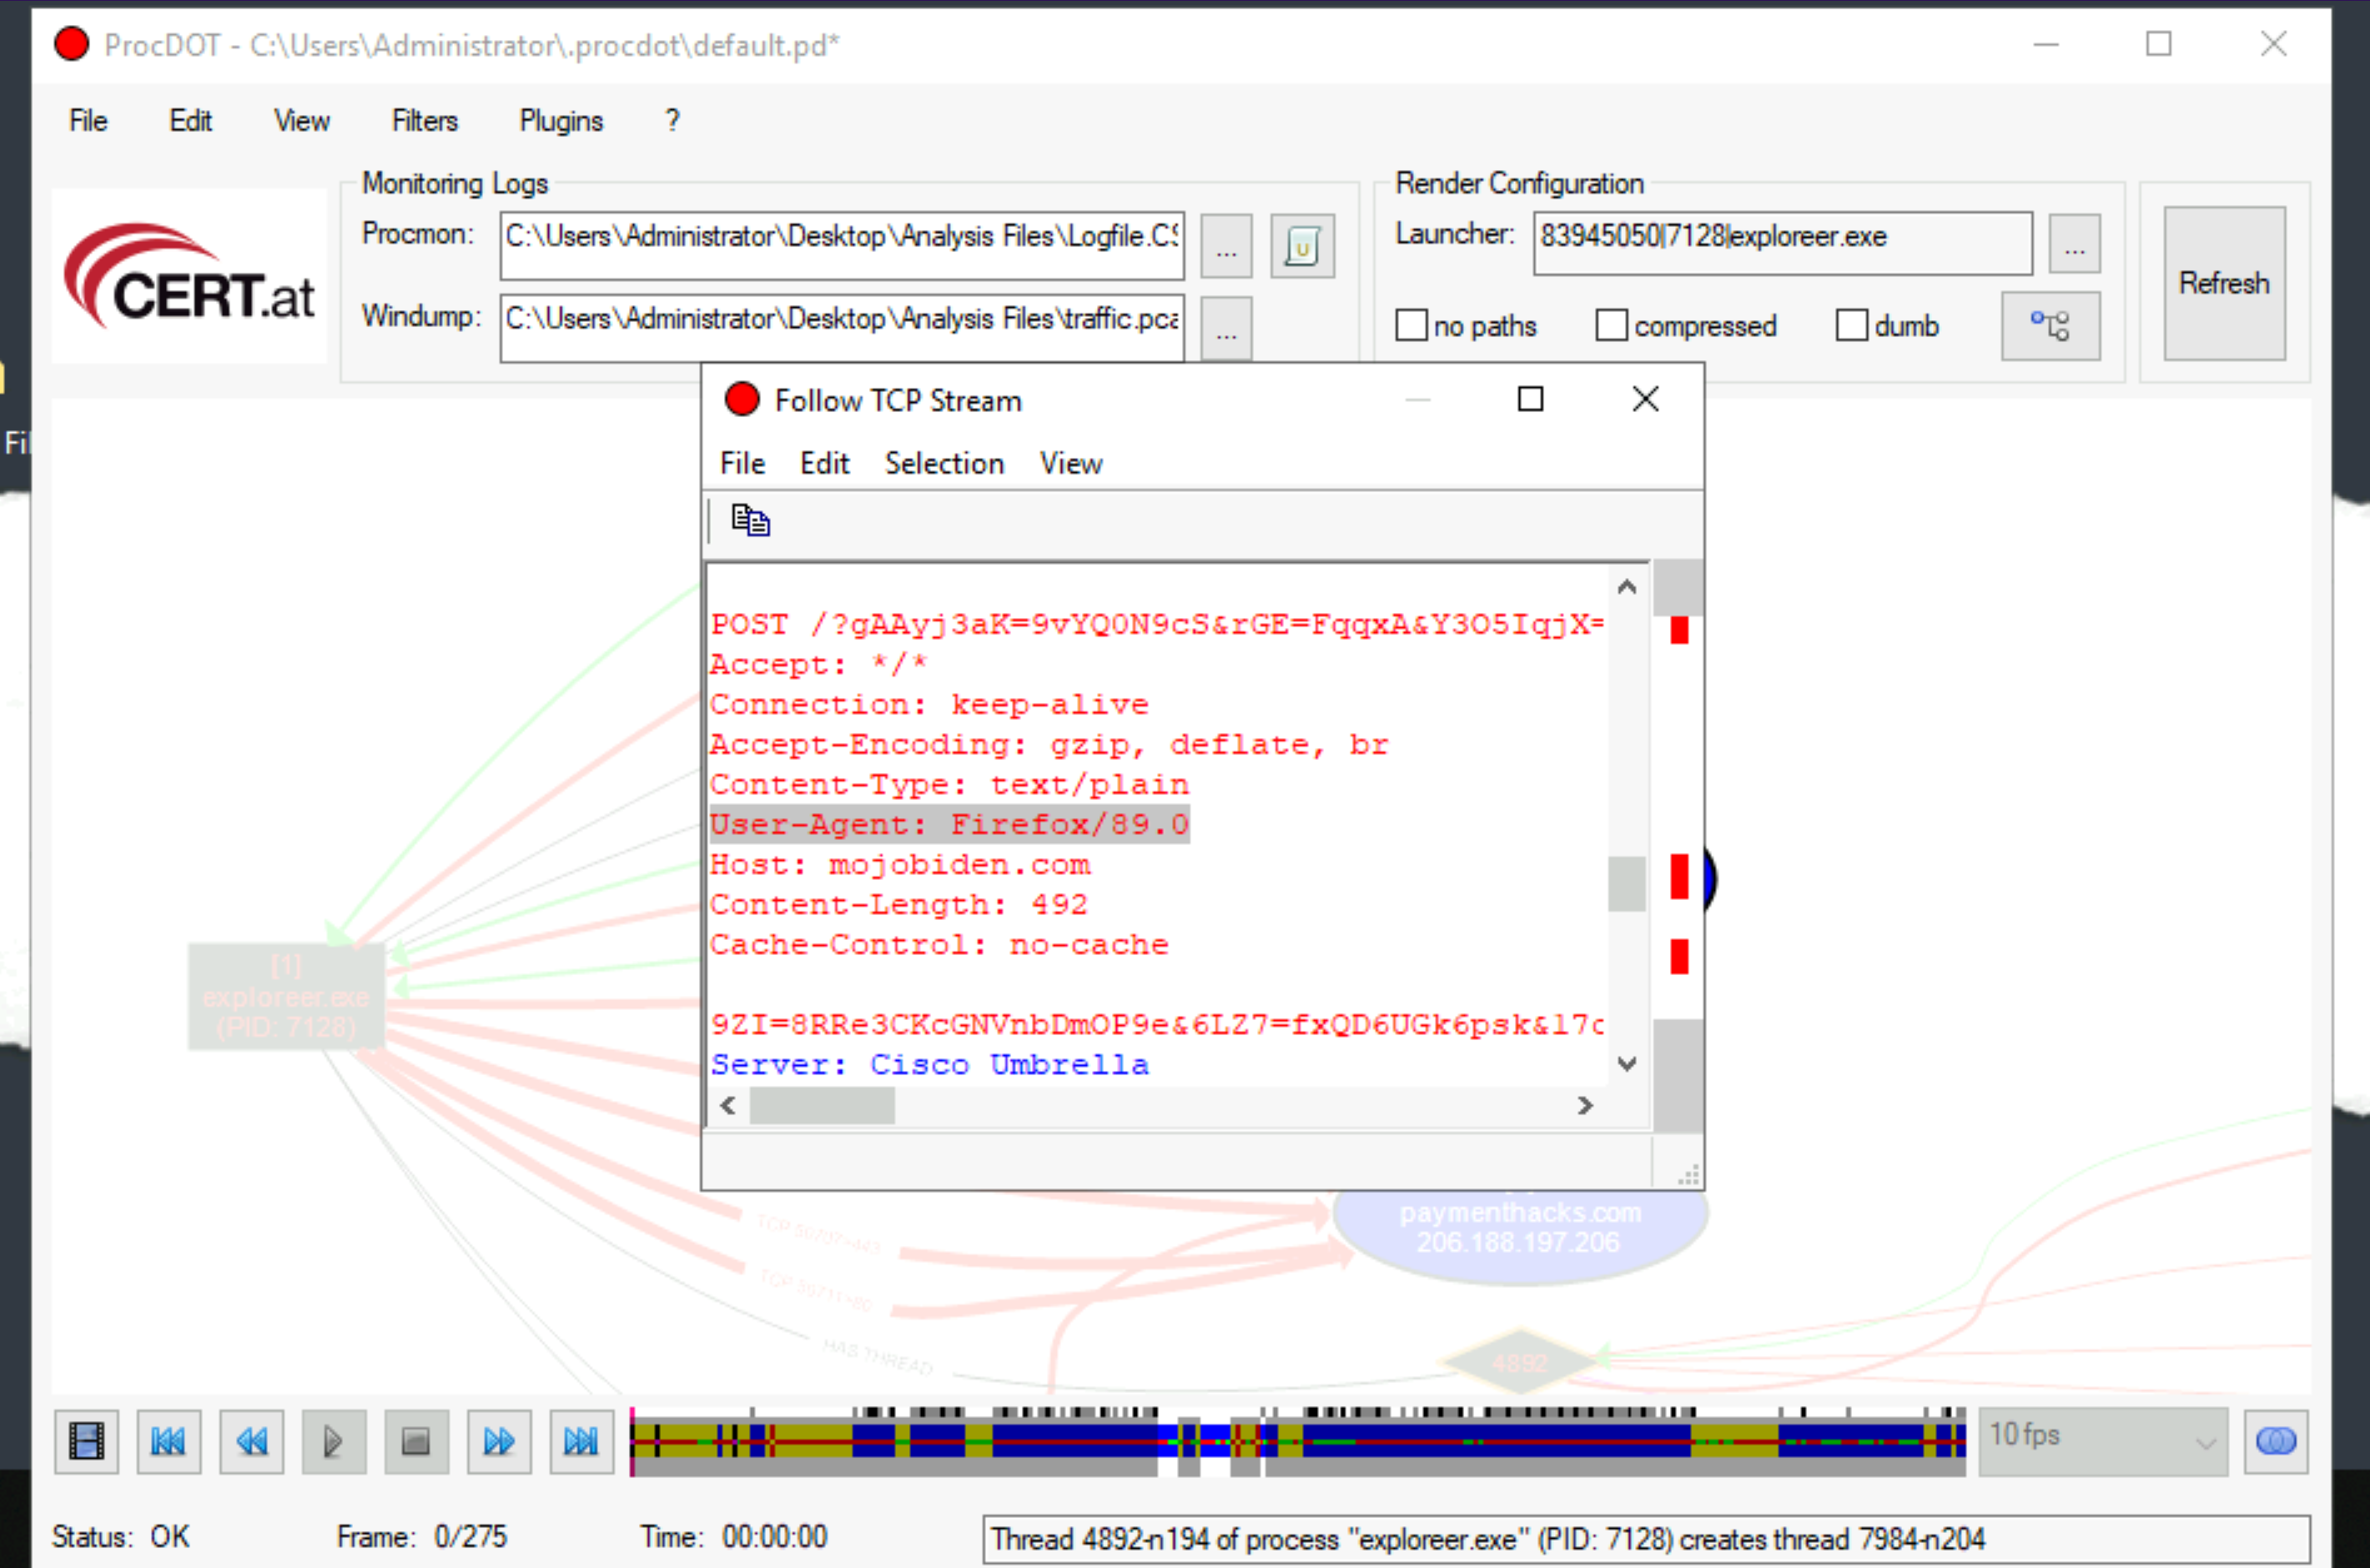Open the Filters menu
Viewport: 2370px width, 1568px height.
point(424,121)
